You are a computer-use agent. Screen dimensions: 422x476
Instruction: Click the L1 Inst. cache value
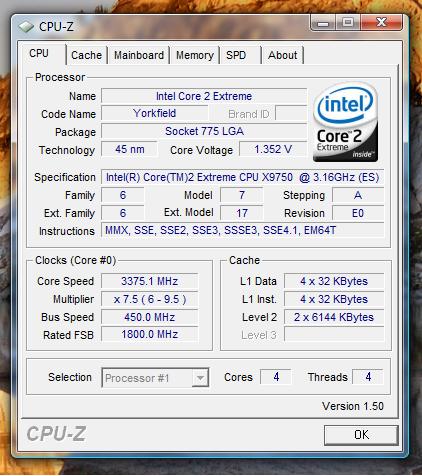(x=334, y=299)
